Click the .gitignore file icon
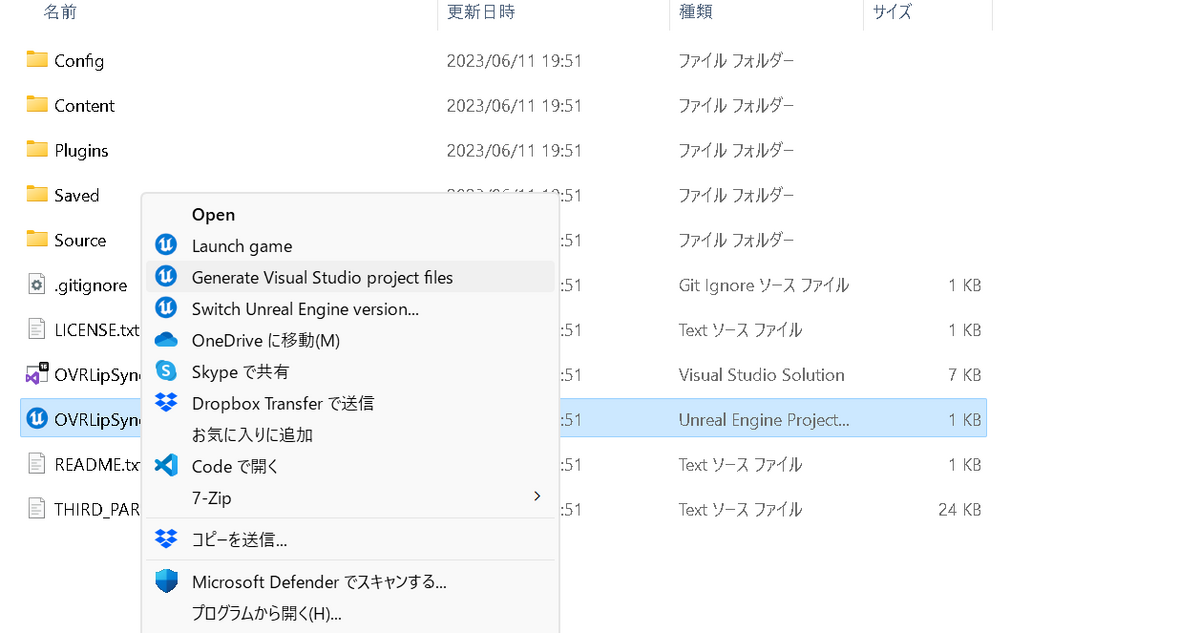 point(37,285)
